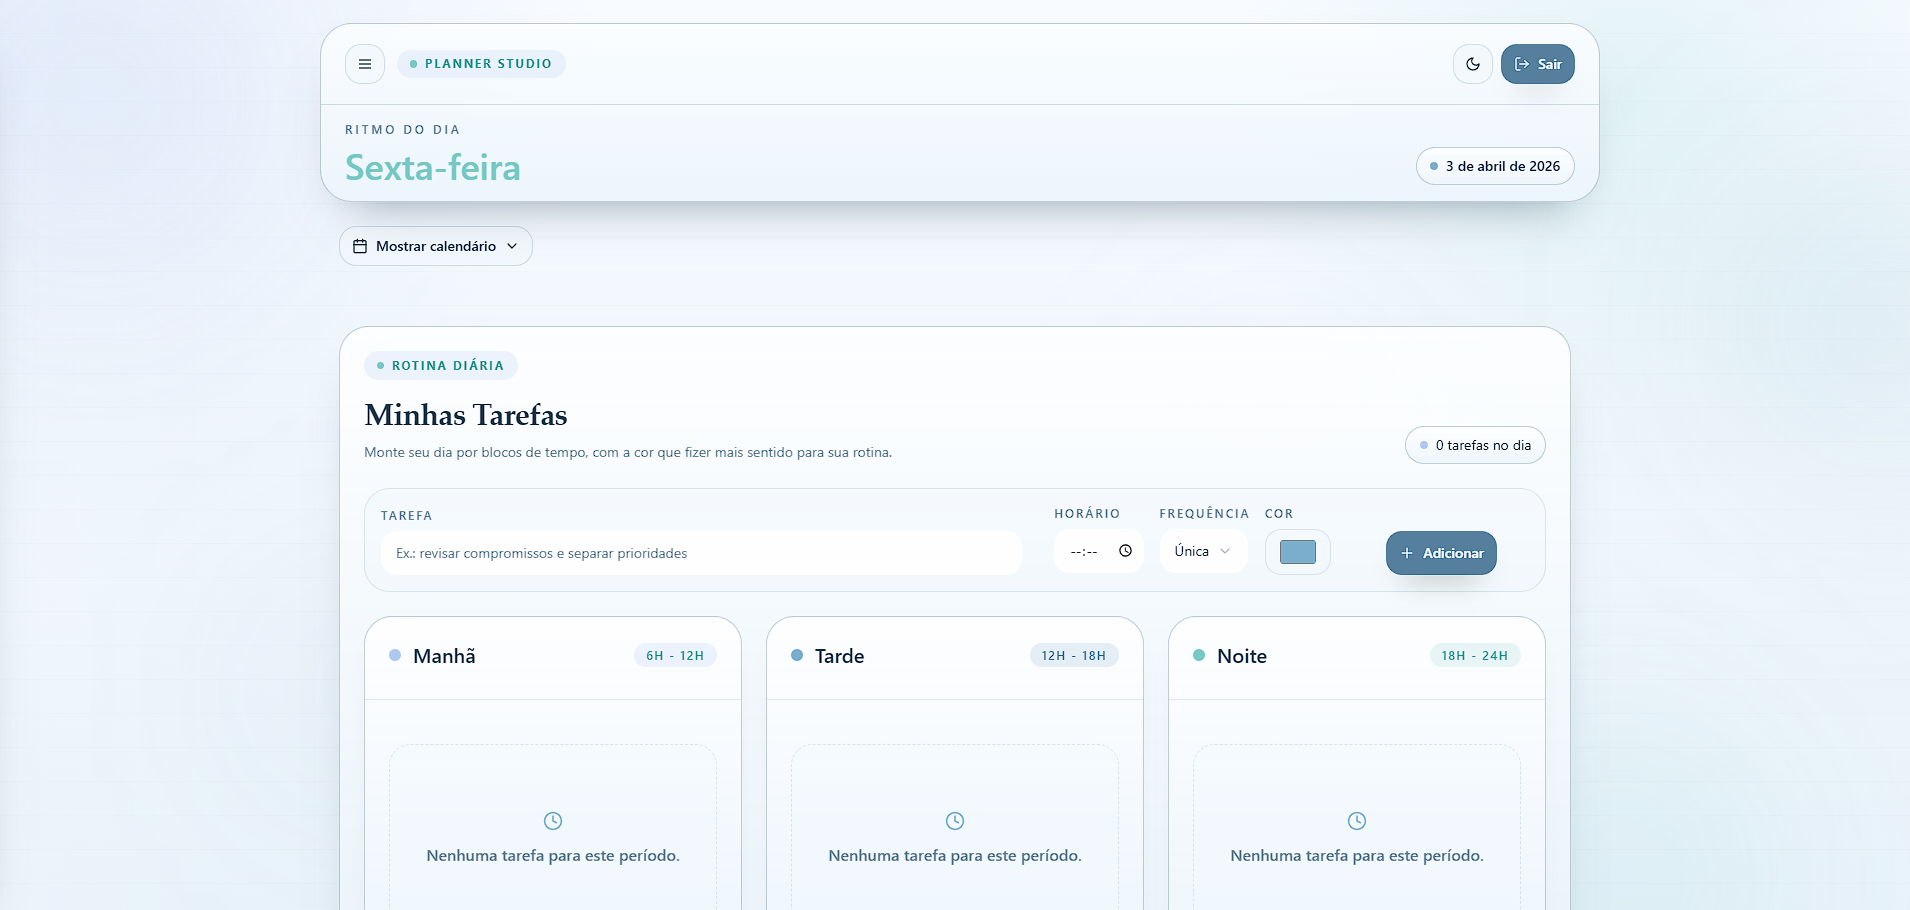Toggle dark mode with moon icon
Image resolution: width=1910 pixels, height=910 pixels.
click(1473, 64)
